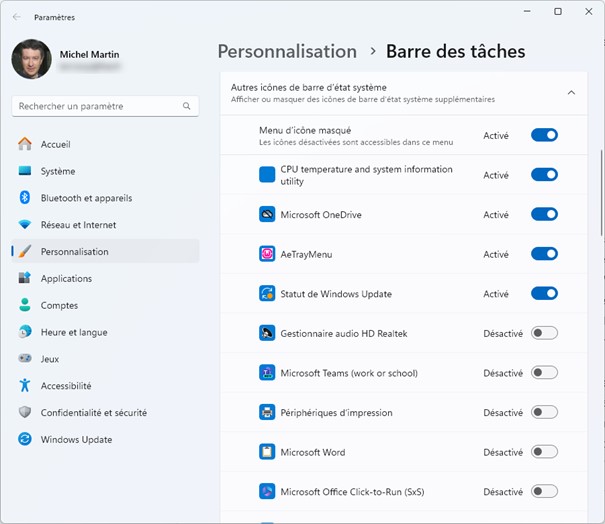Click the Realtek HD audio manager icon
Screen dimensions: 605x524
point(267,333)
